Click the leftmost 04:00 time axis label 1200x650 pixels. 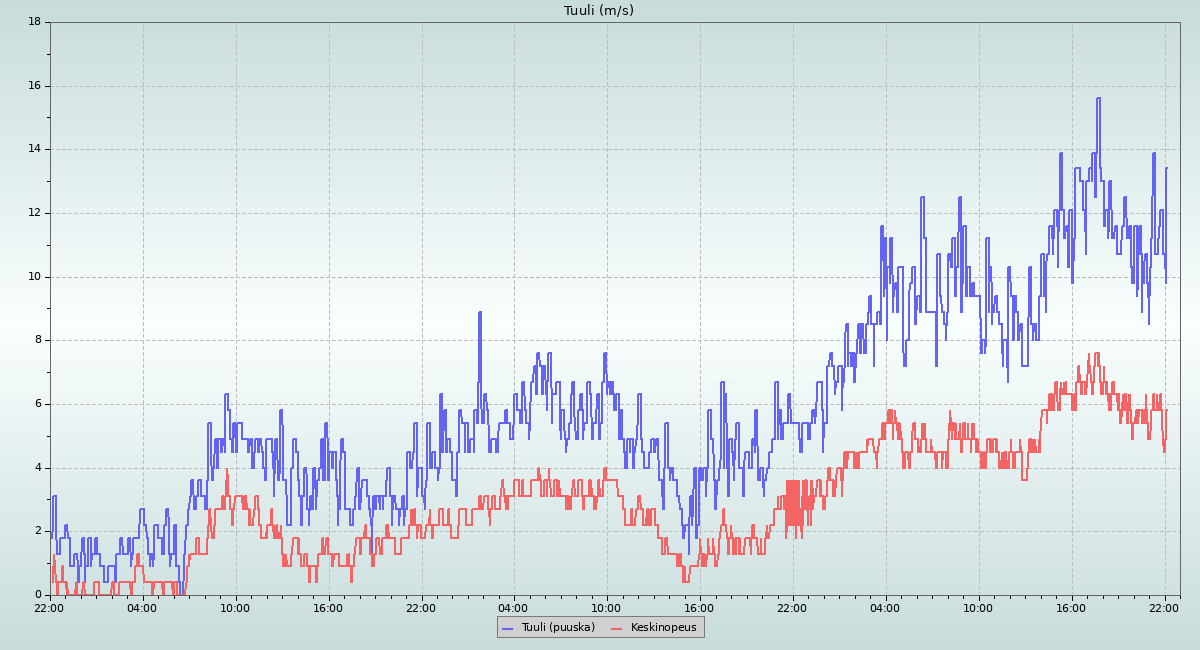(x=142, y=607)
